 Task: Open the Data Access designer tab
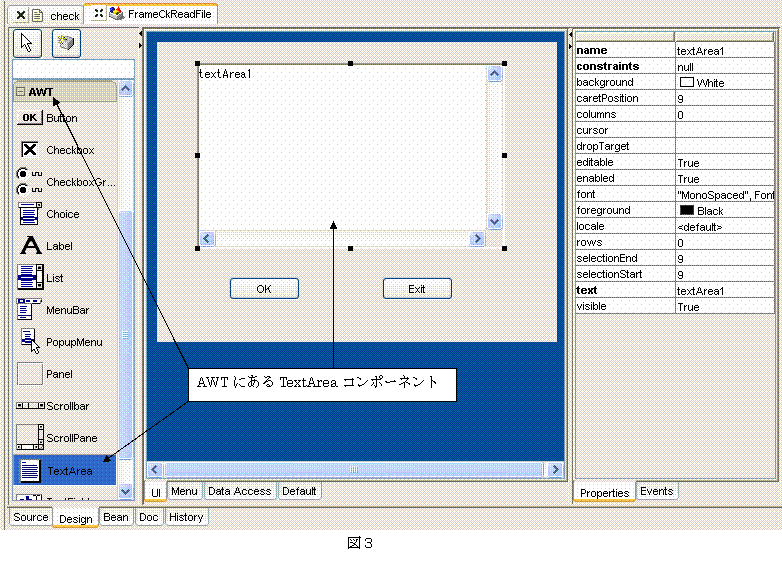(239, 491)
